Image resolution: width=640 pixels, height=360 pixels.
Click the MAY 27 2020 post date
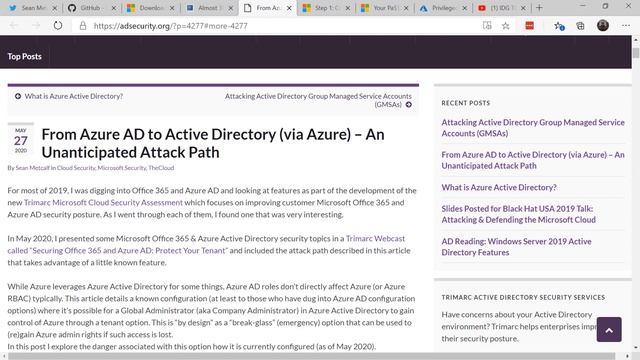(21, 140)
